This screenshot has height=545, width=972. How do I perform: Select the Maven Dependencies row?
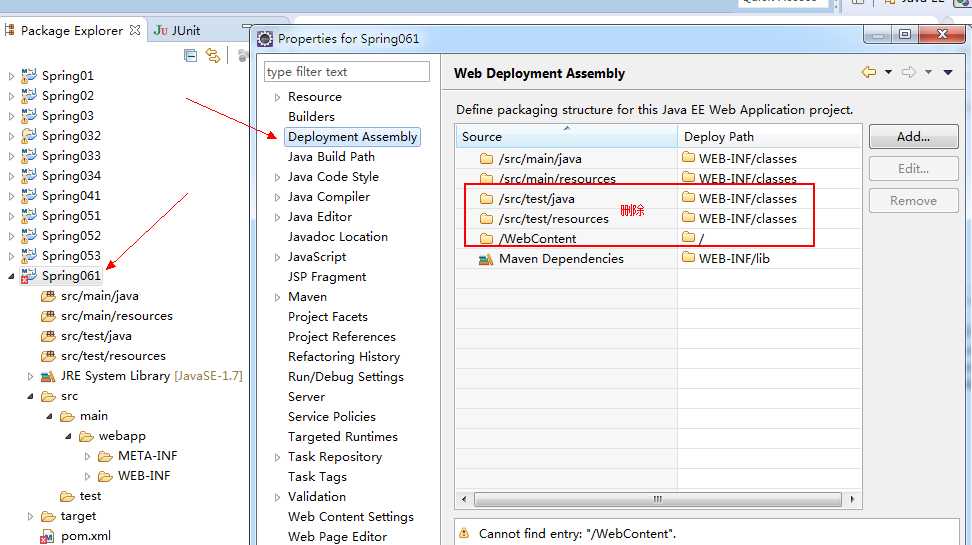point(658,259)
